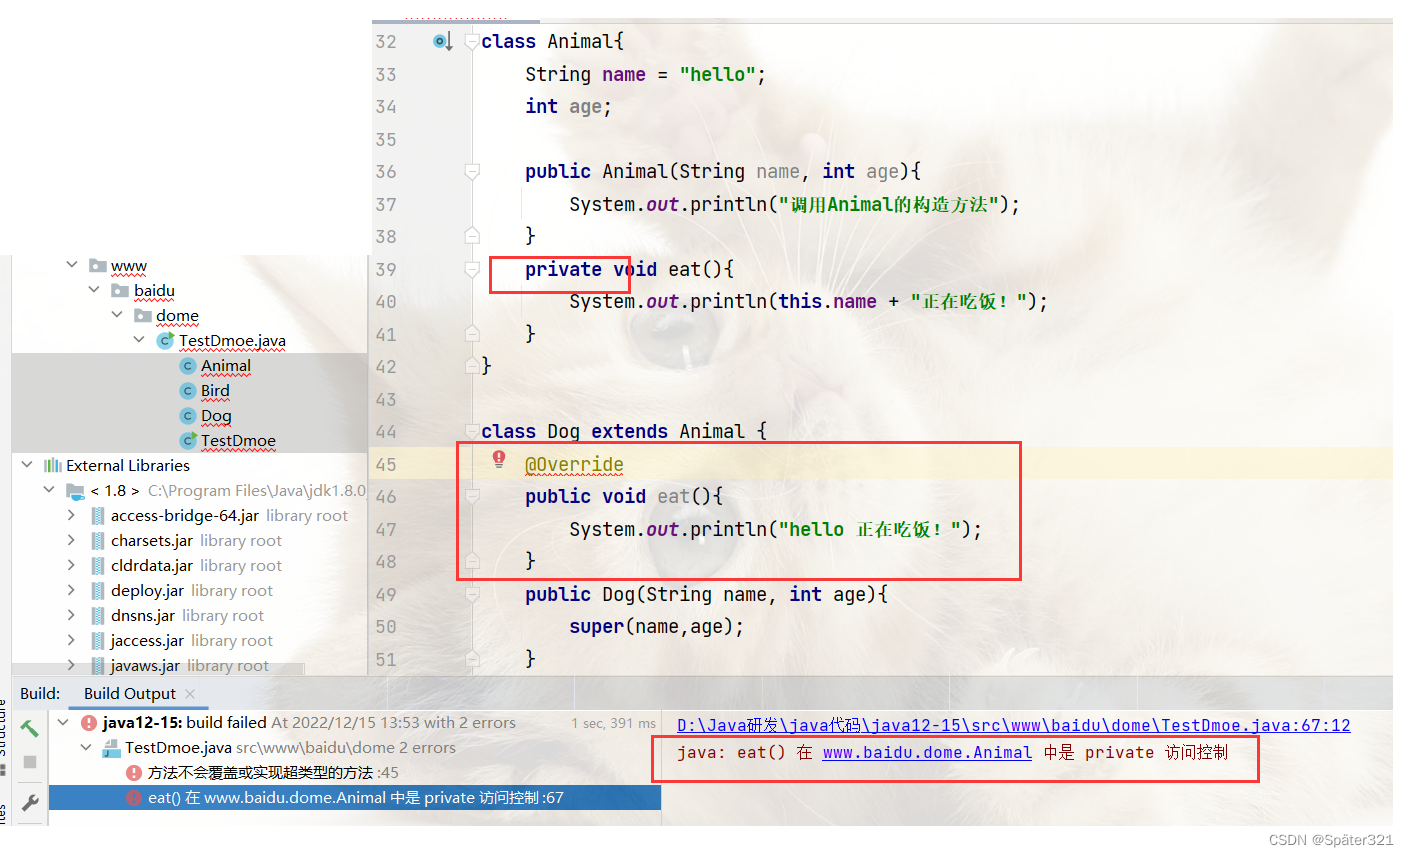Follow the www.baidu.dome.Animal link in build output
1409x857 pixels.
(927, 753)
